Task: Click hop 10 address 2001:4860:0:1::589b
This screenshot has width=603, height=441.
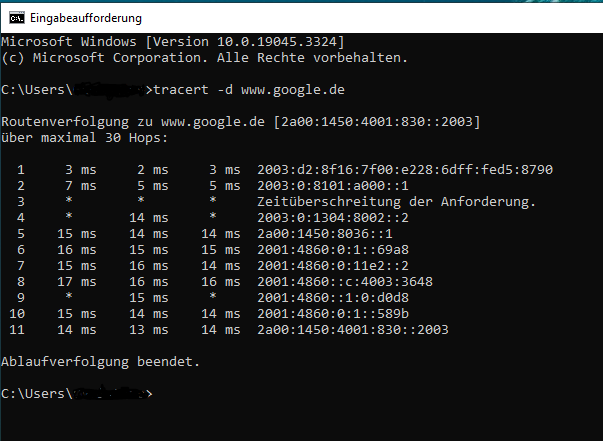Action: coord(333,314)
